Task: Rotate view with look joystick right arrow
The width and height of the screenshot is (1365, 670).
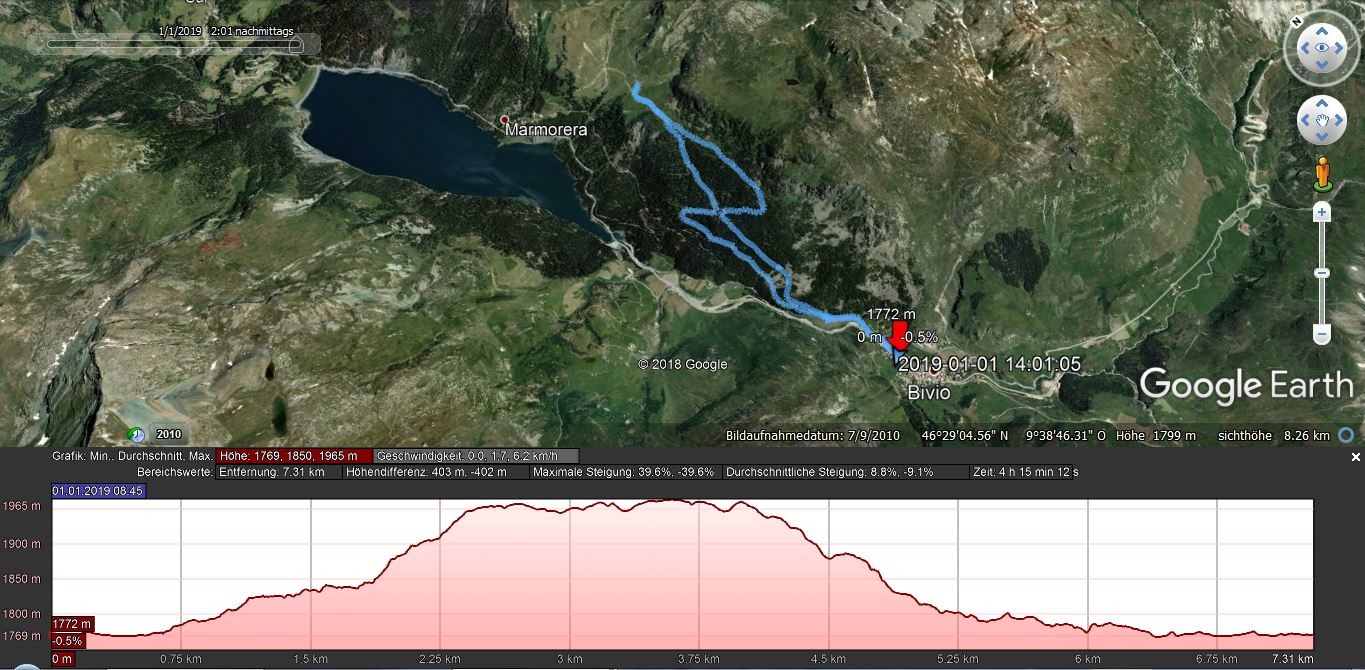Action: click(x=1340, y=47)
